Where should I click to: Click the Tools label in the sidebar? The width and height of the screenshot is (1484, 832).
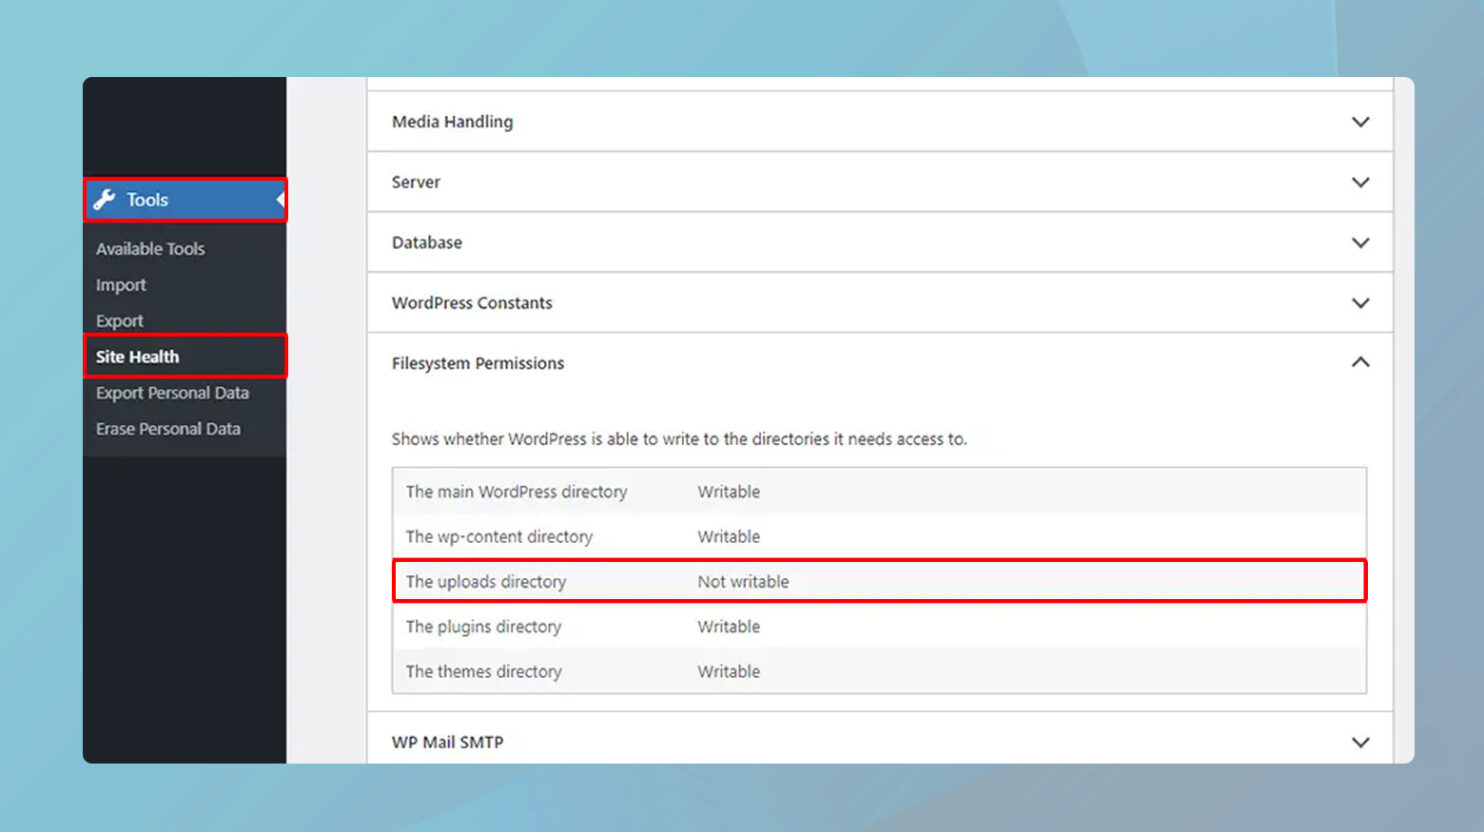point(148,199)
